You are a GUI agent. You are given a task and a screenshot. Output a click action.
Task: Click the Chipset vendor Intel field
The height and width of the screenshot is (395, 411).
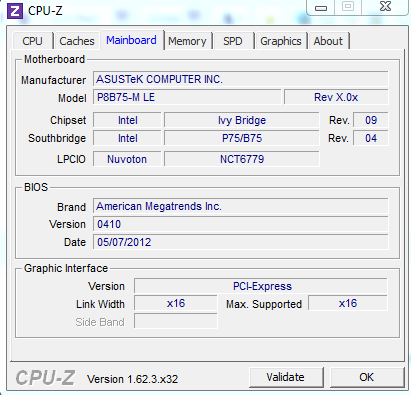(x=127, y=120)
